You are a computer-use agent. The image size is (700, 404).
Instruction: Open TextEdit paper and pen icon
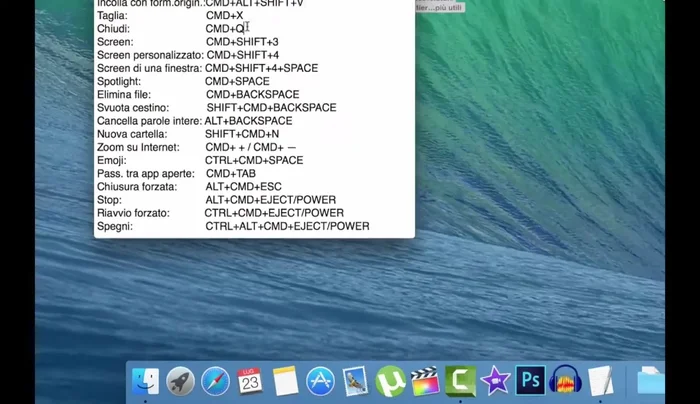(x=600, y=381)
